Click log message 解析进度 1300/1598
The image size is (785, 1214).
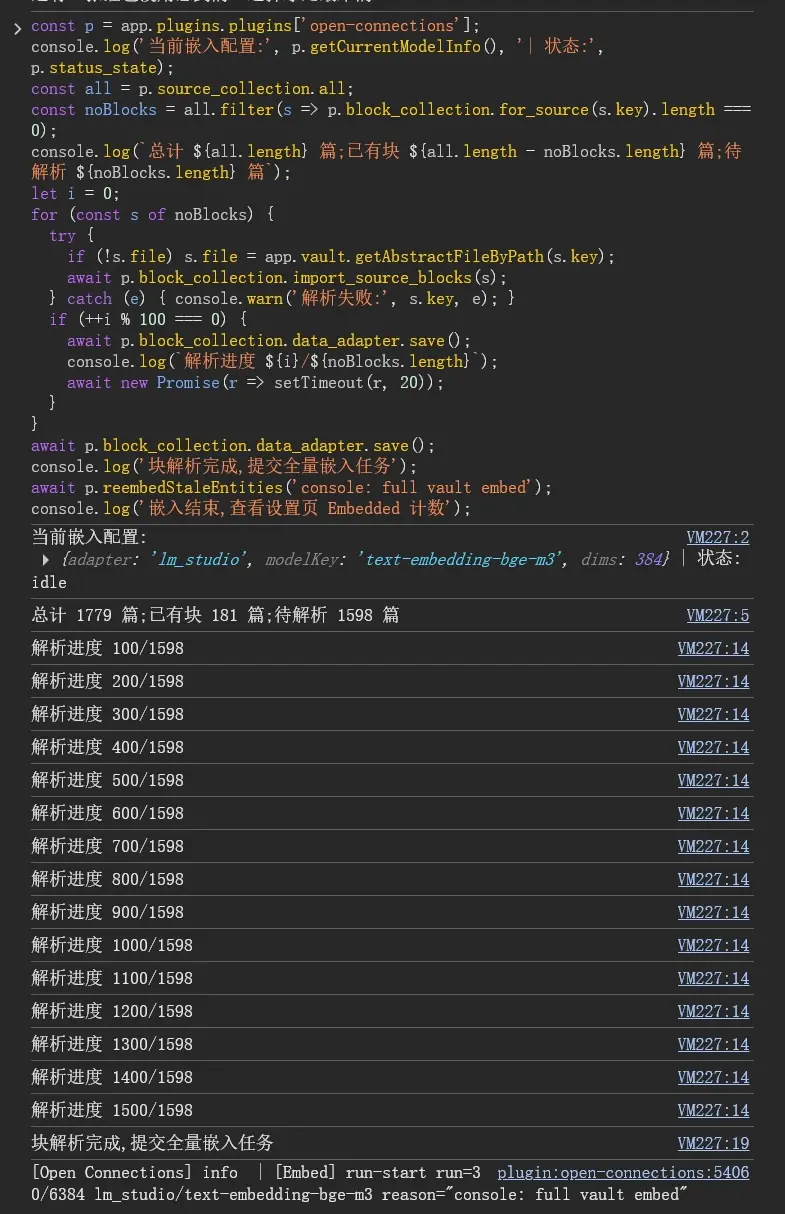coord(112,1044)
